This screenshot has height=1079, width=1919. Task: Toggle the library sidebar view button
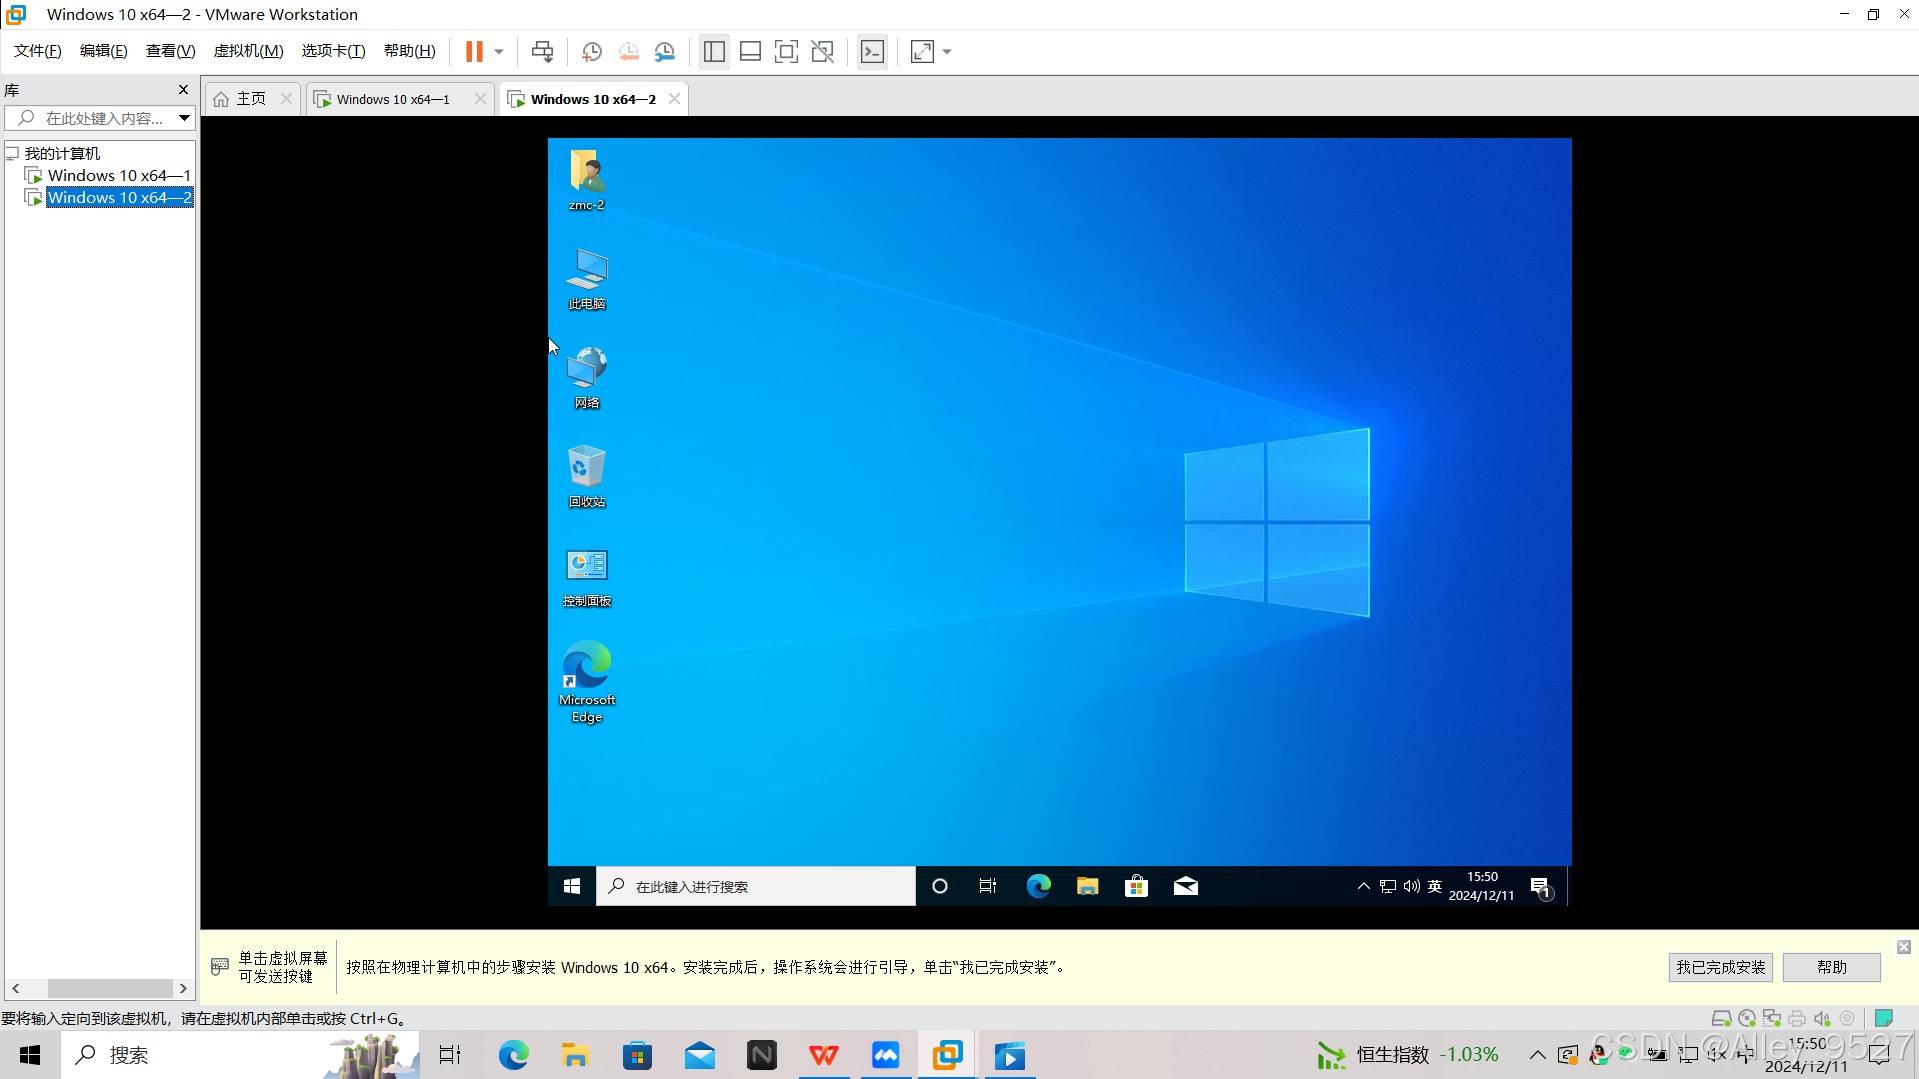[x=714, y=52]
